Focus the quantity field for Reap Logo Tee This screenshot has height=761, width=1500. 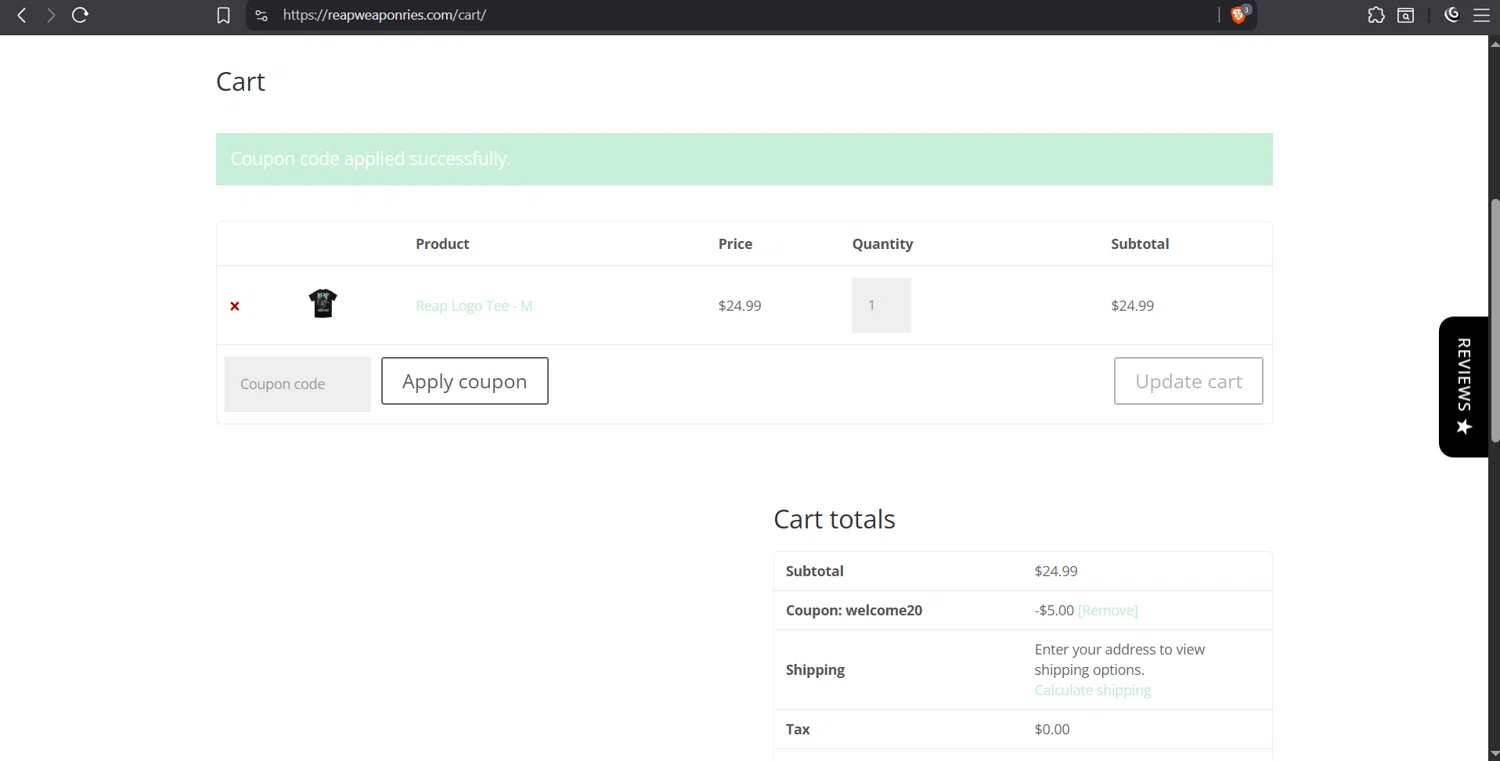click(x=881, y=305)
